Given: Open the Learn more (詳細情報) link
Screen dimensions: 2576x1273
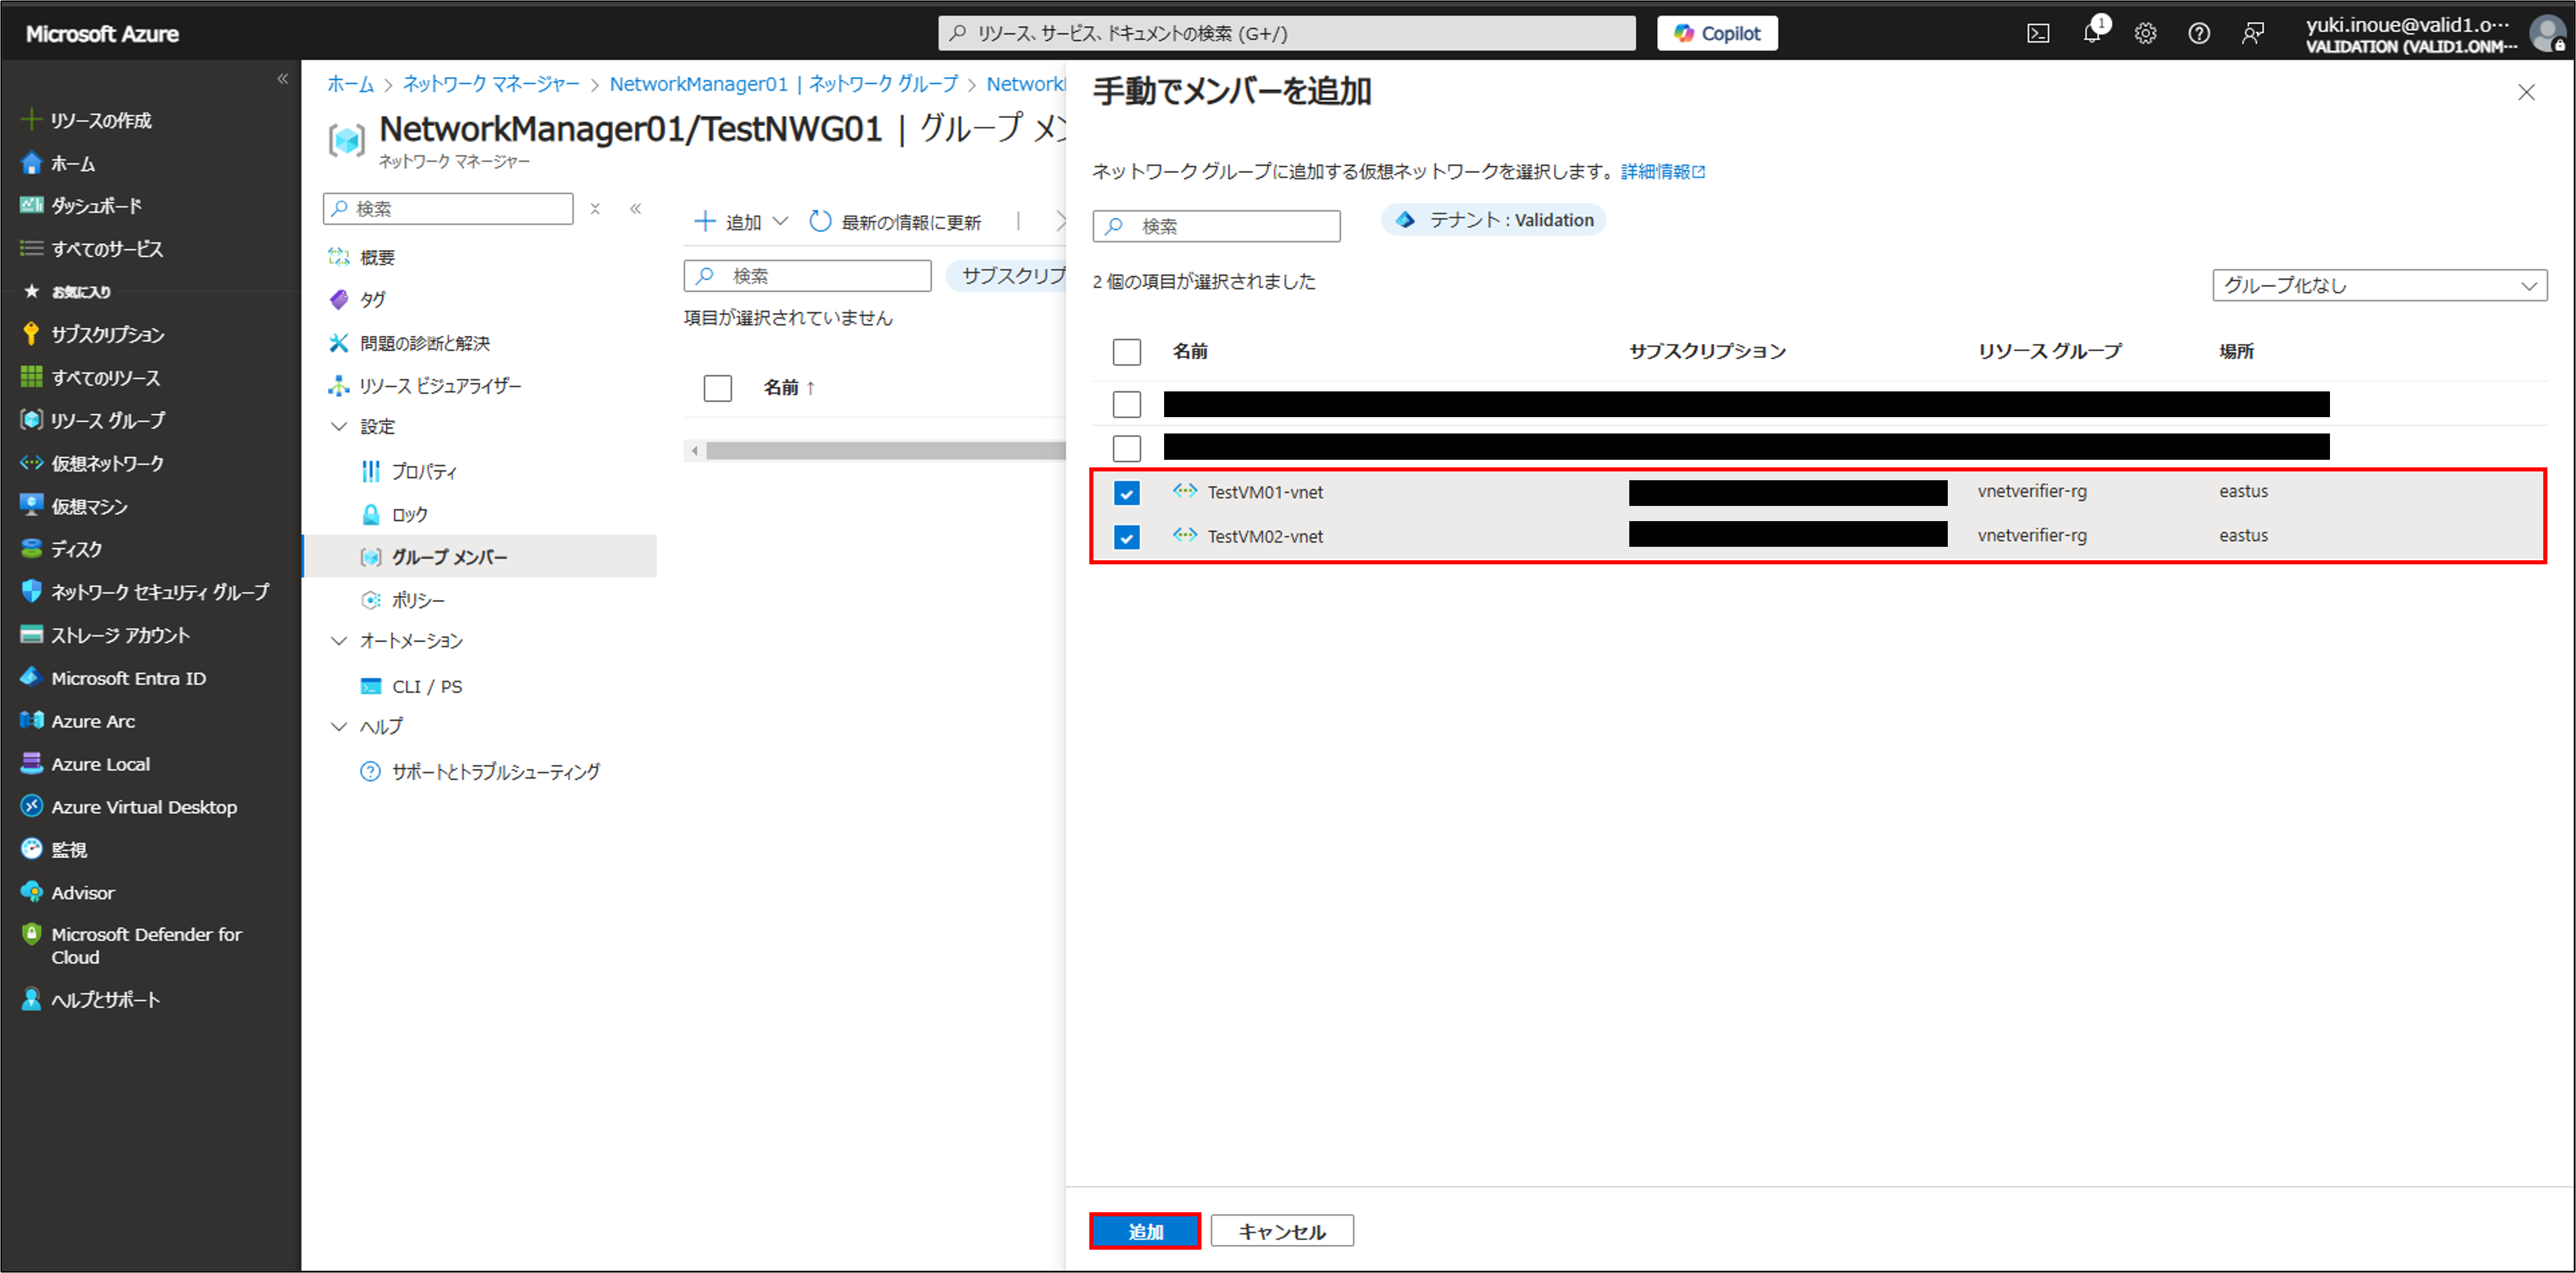Looking at the screenshot, I should (1662, 172).
